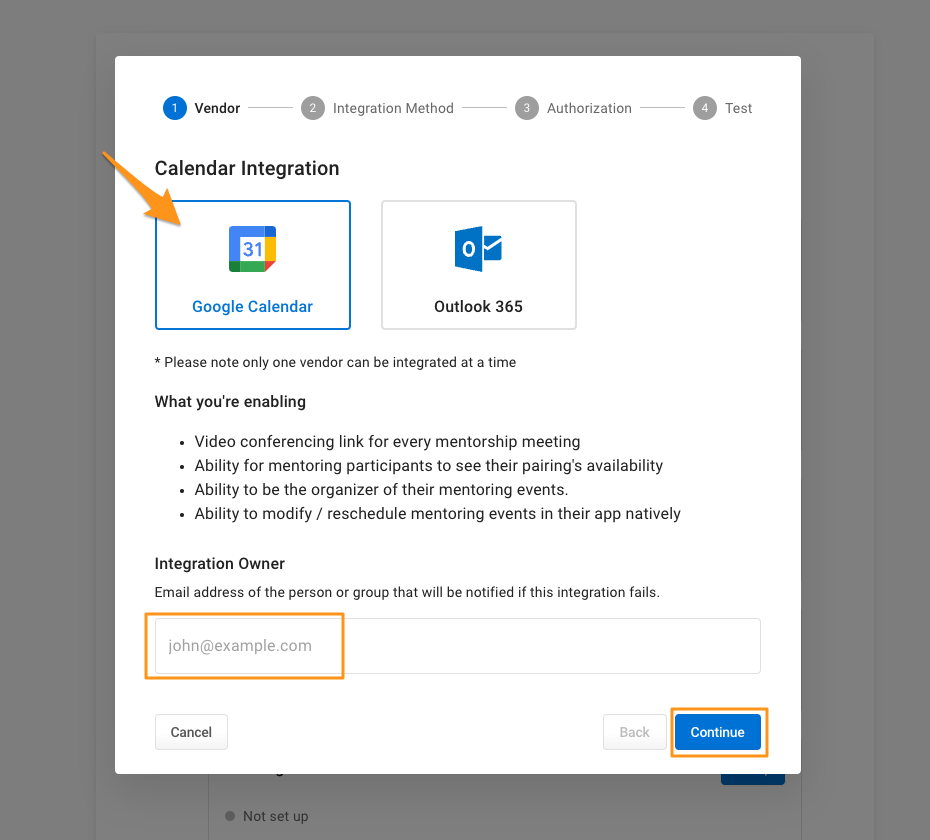Click the disabled Back button
This screenshot has width=930, height=840.
coord(634,732)
